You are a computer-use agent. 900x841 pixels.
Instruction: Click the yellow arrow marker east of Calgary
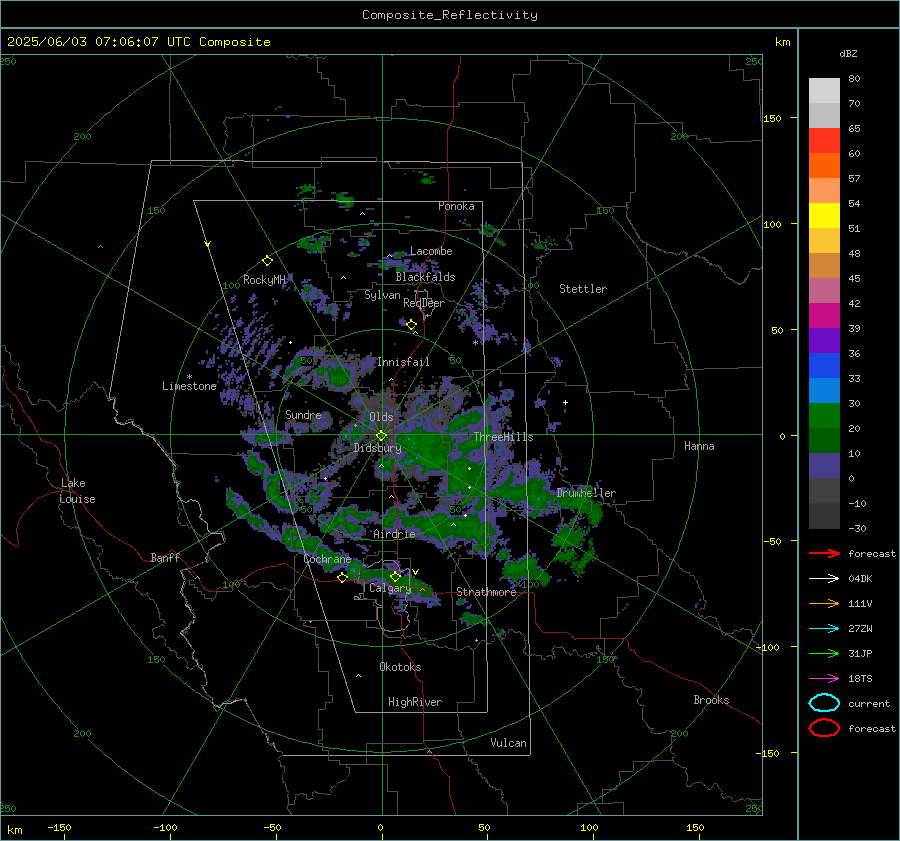pyautogui.click(x=416, y=572)
